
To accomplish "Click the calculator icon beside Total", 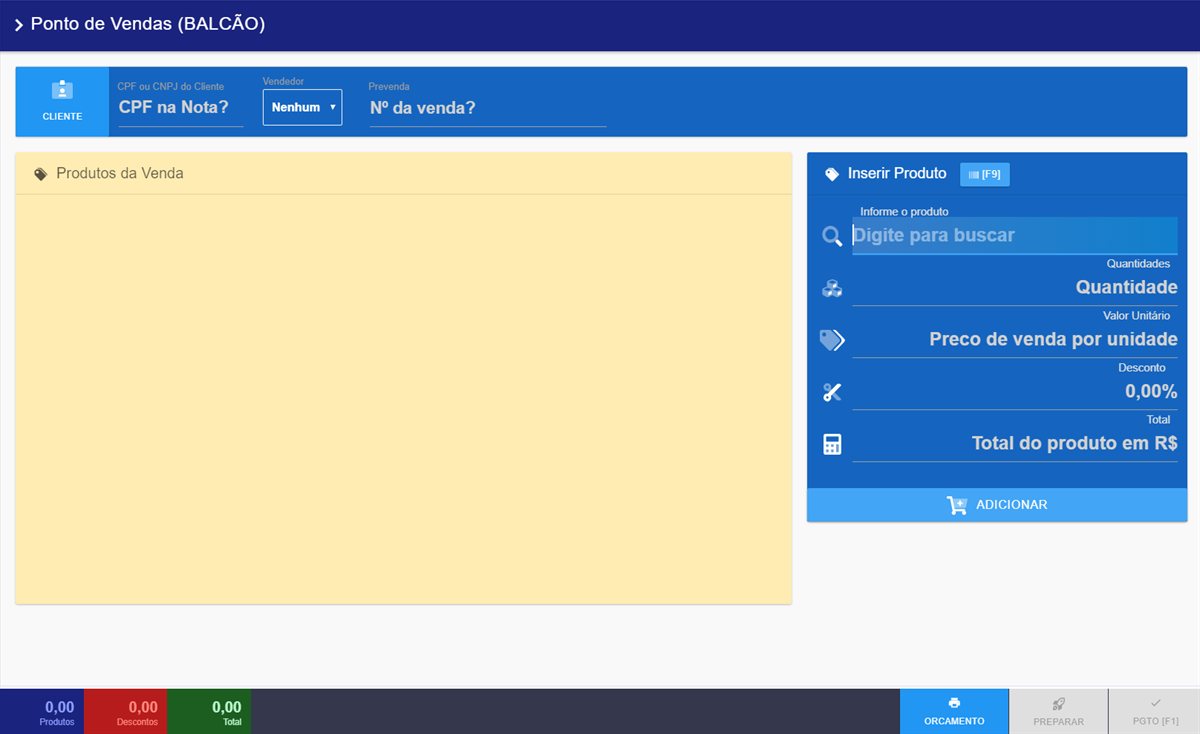I will coord(832,444).
